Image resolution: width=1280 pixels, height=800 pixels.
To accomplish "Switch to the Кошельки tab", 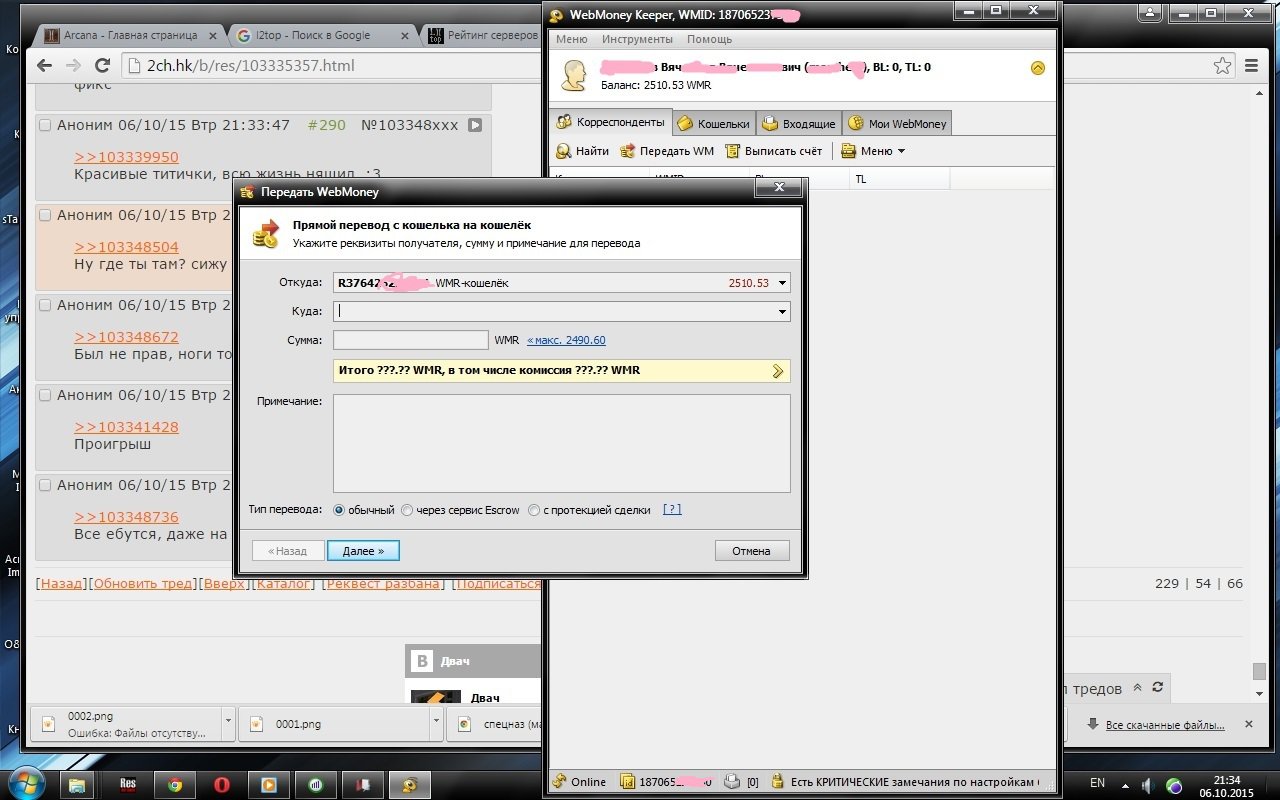I will tap(713, 124).
